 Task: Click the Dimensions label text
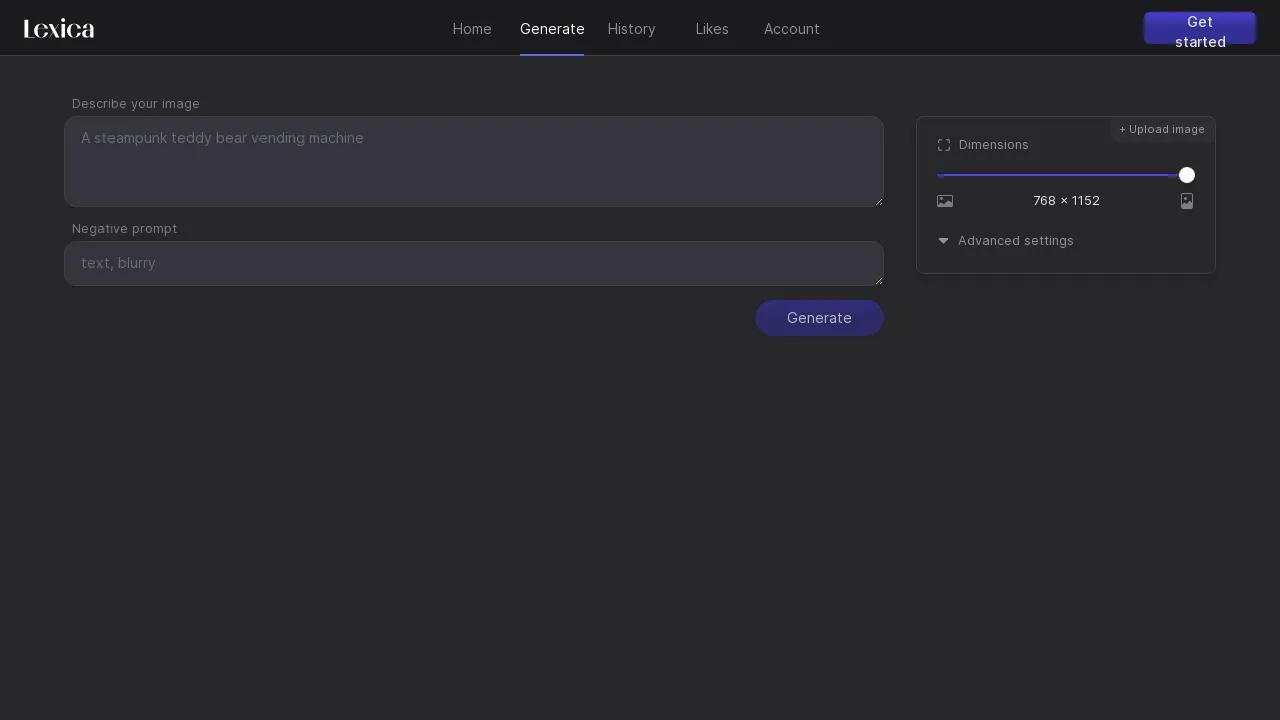click(x=994, y=145)
